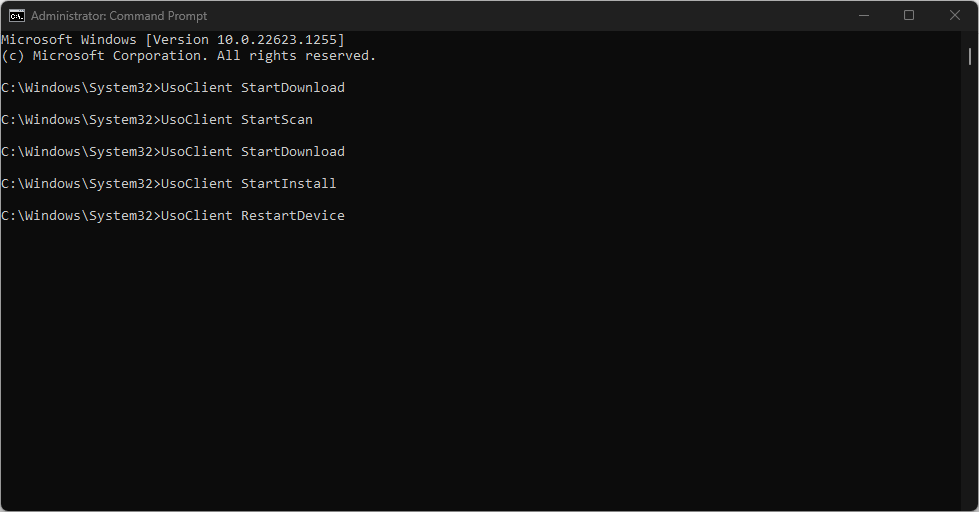This screenshot has width=979, height=512.
Task: Click "UsoClient" on the StartScan line
Action: point(196,120)
